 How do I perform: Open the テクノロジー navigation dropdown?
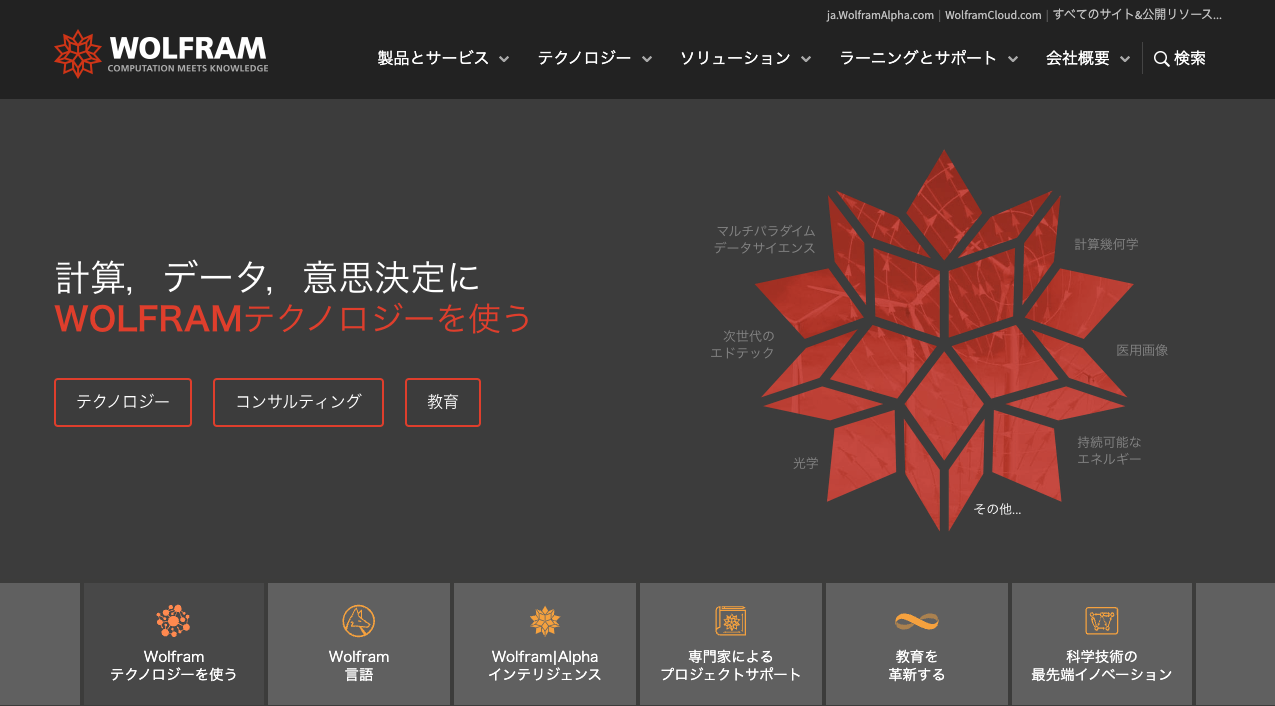point(585,58)
